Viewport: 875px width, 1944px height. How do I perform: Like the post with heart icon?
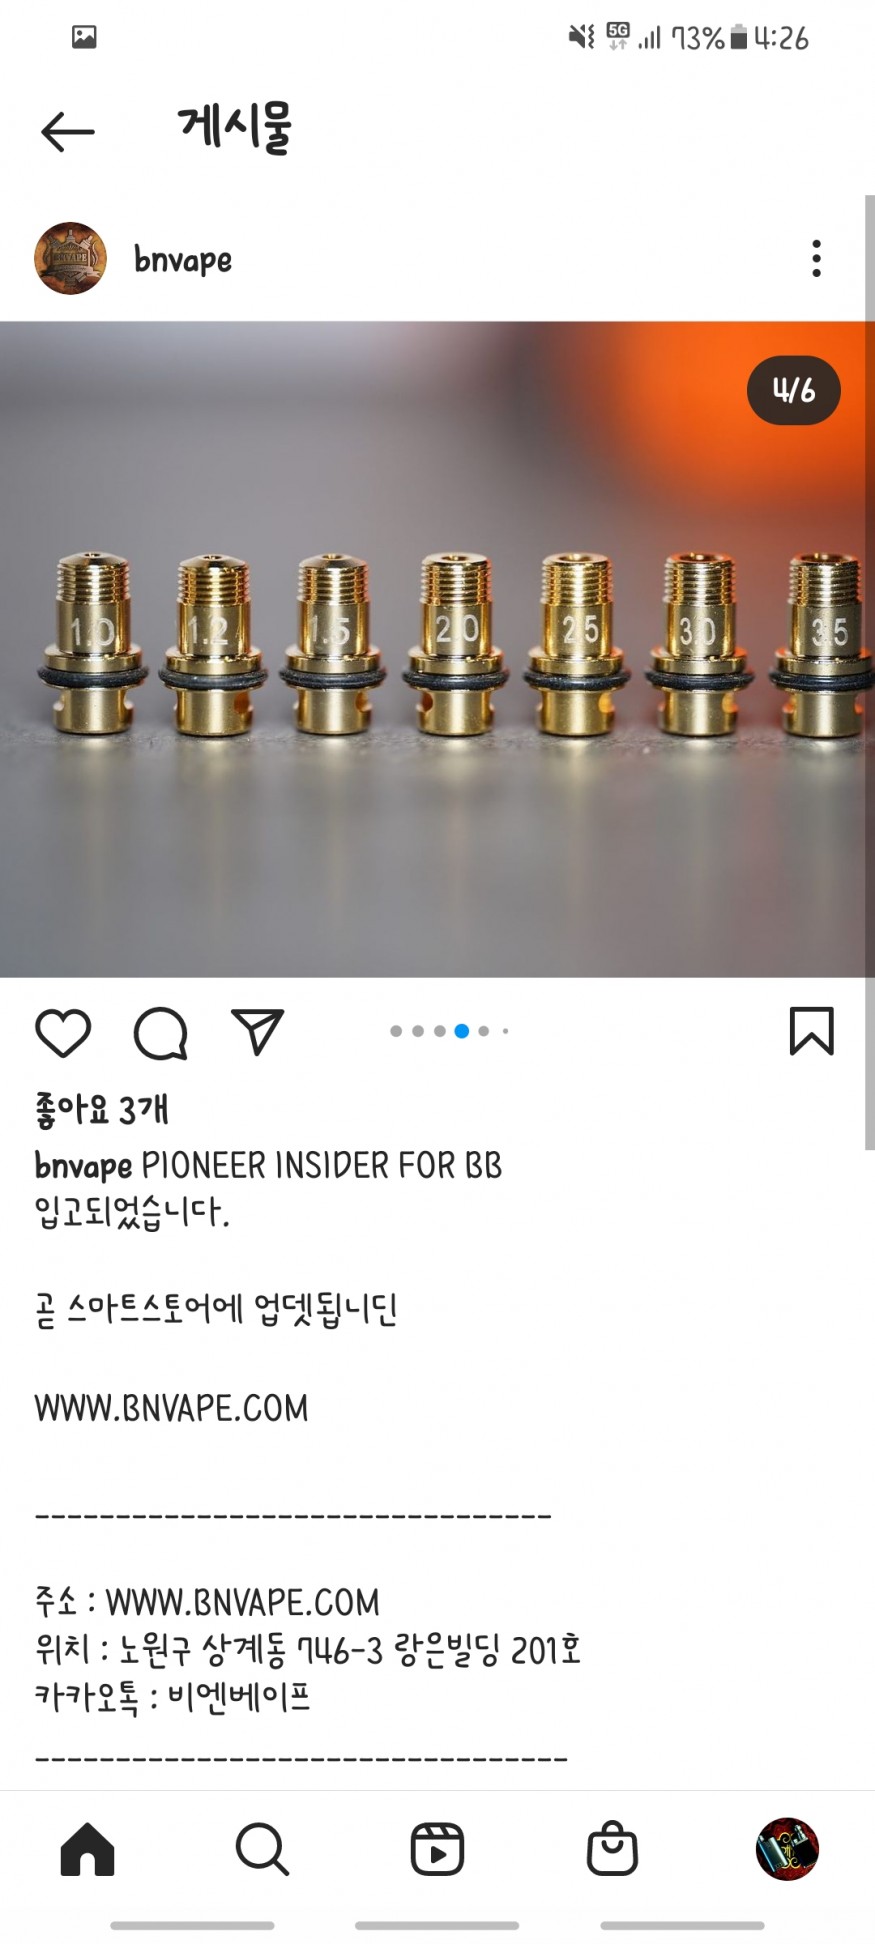pyautogui.click(x=63, y=1033)
